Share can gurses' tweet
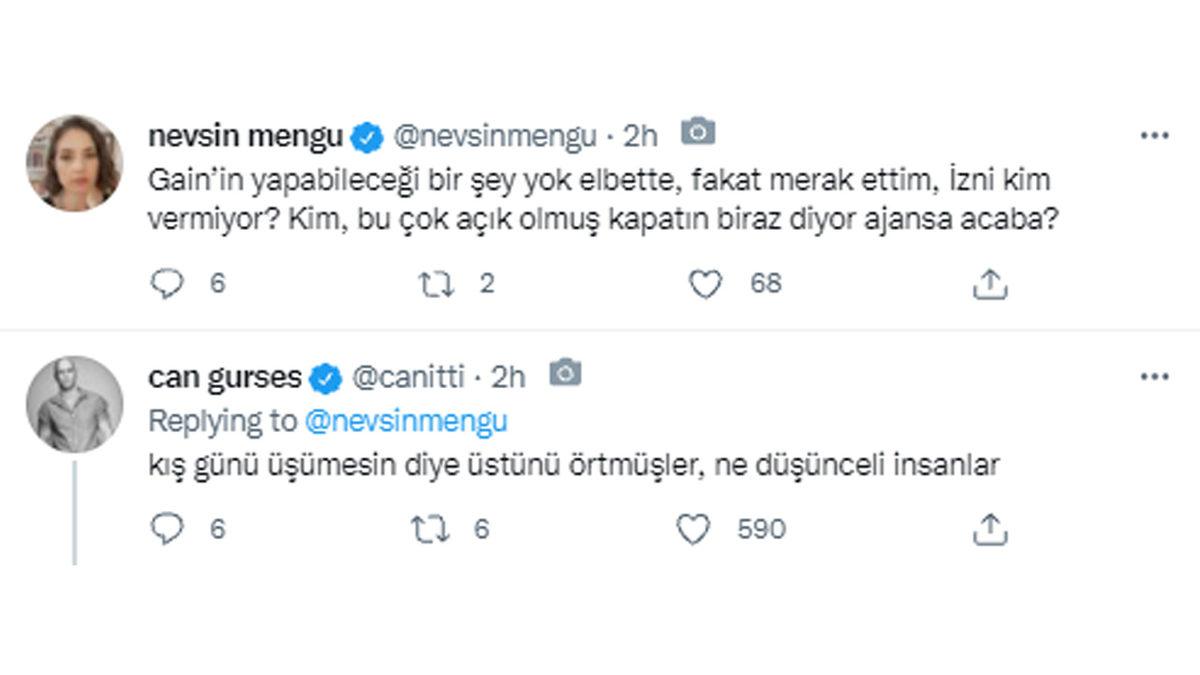Image resolution: width=1200 pixels, height=675 pixels. 991,530
